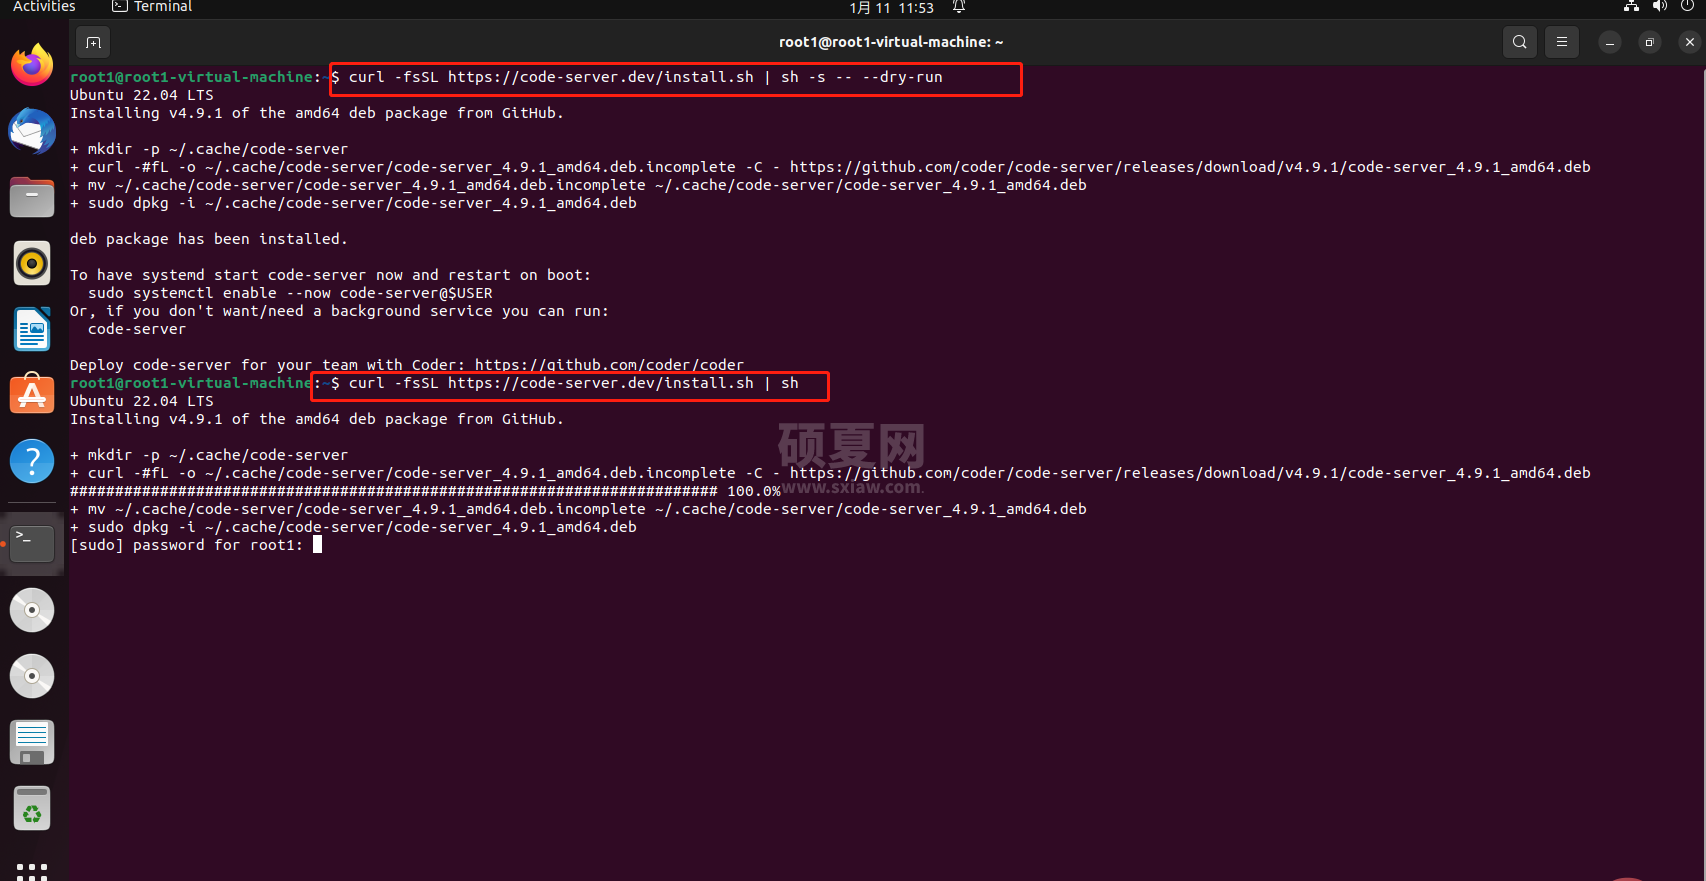Click 'sudo systemctl enable --now code-server@$USER' line
Image resolution: width=1706 pixels, height=881 pixels.
(290, 293)
